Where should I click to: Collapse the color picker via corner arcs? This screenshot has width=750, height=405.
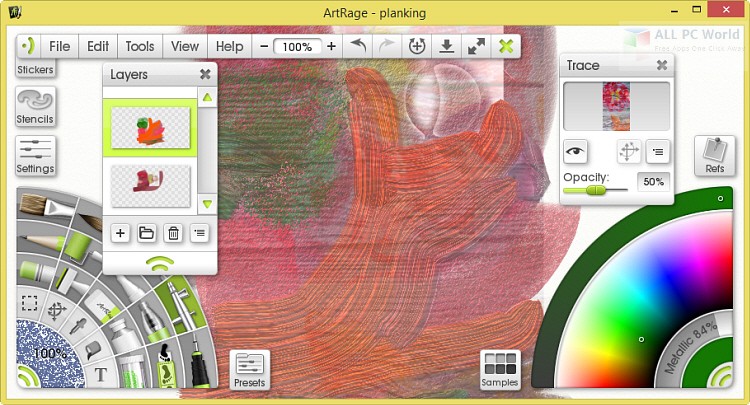pyautogui.click(x=720, y=376)
